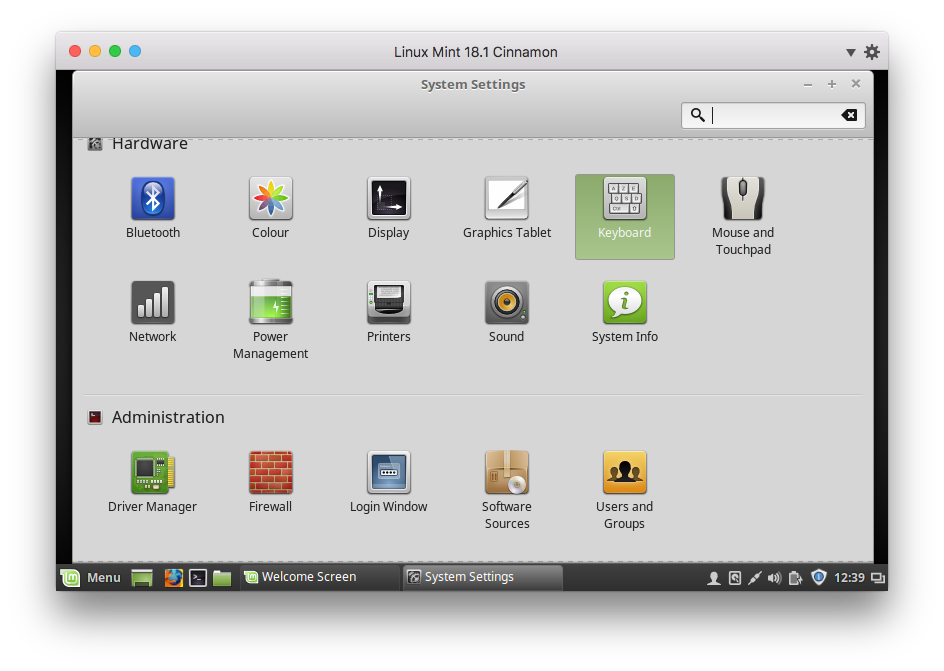Click the removable drives tray icon

(x=734, y=578)
